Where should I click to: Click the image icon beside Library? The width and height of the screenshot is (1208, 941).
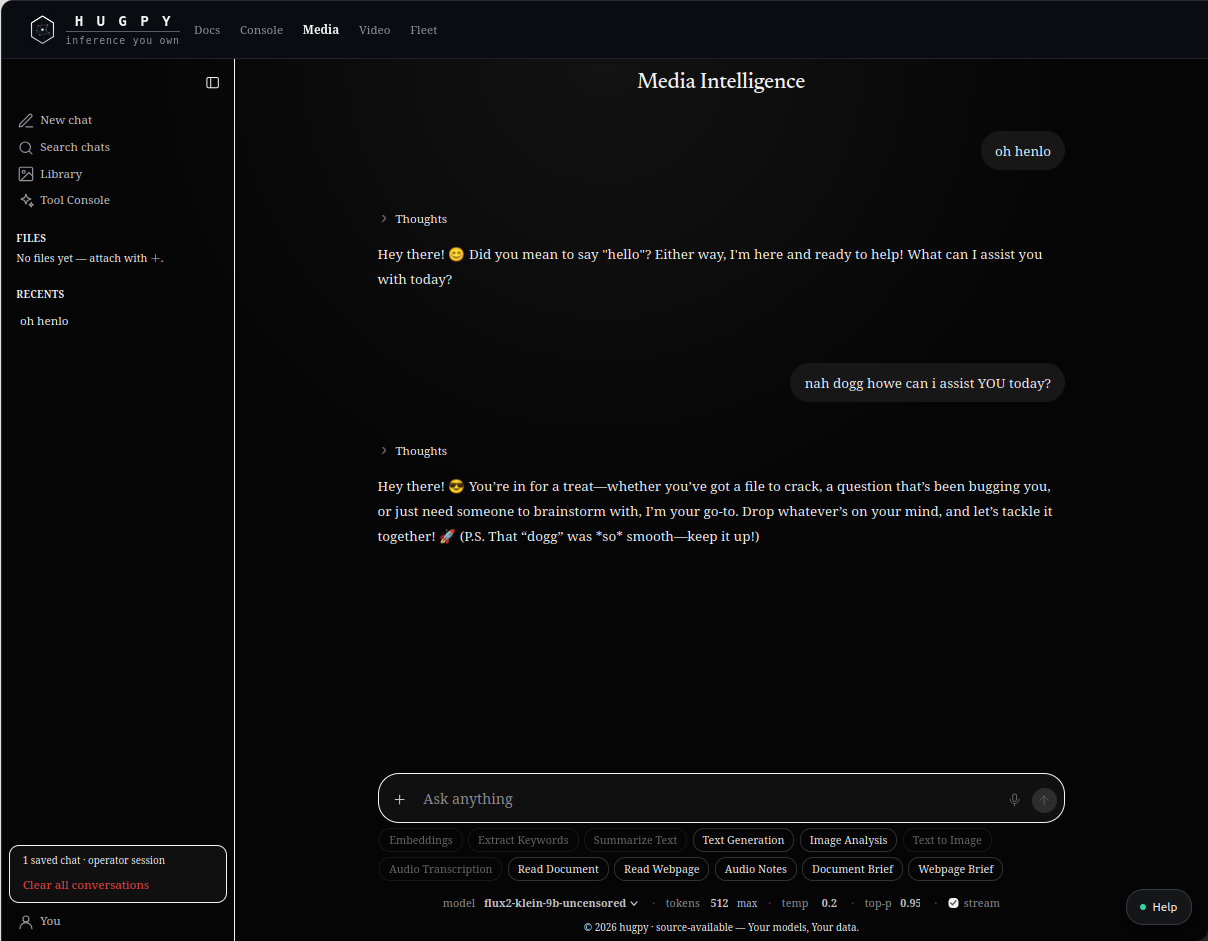coord(26,174)
